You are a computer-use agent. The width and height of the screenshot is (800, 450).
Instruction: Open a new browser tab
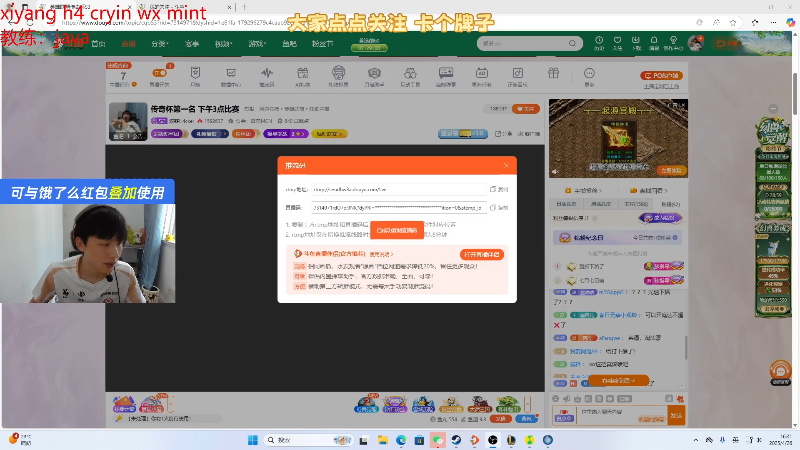[x=244, y=7]
